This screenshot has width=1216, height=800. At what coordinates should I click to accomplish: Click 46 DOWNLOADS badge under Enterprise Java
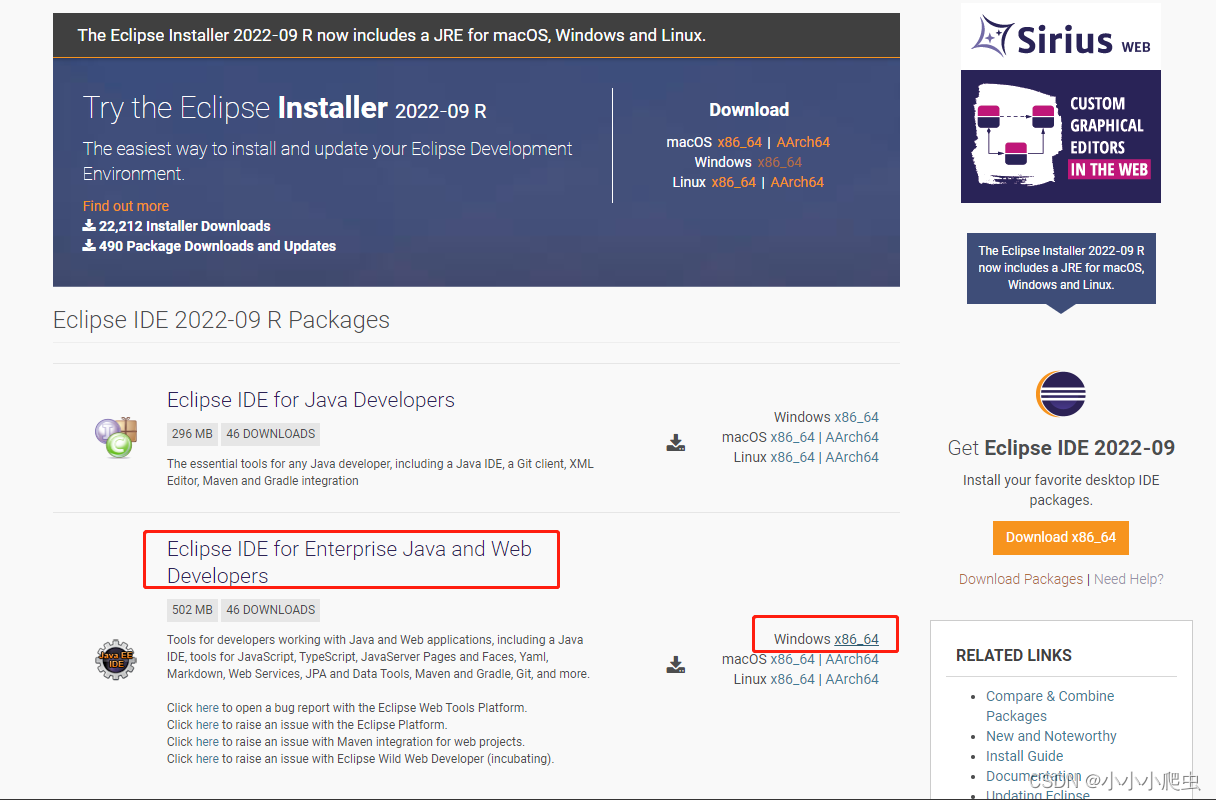click(271, 610)
